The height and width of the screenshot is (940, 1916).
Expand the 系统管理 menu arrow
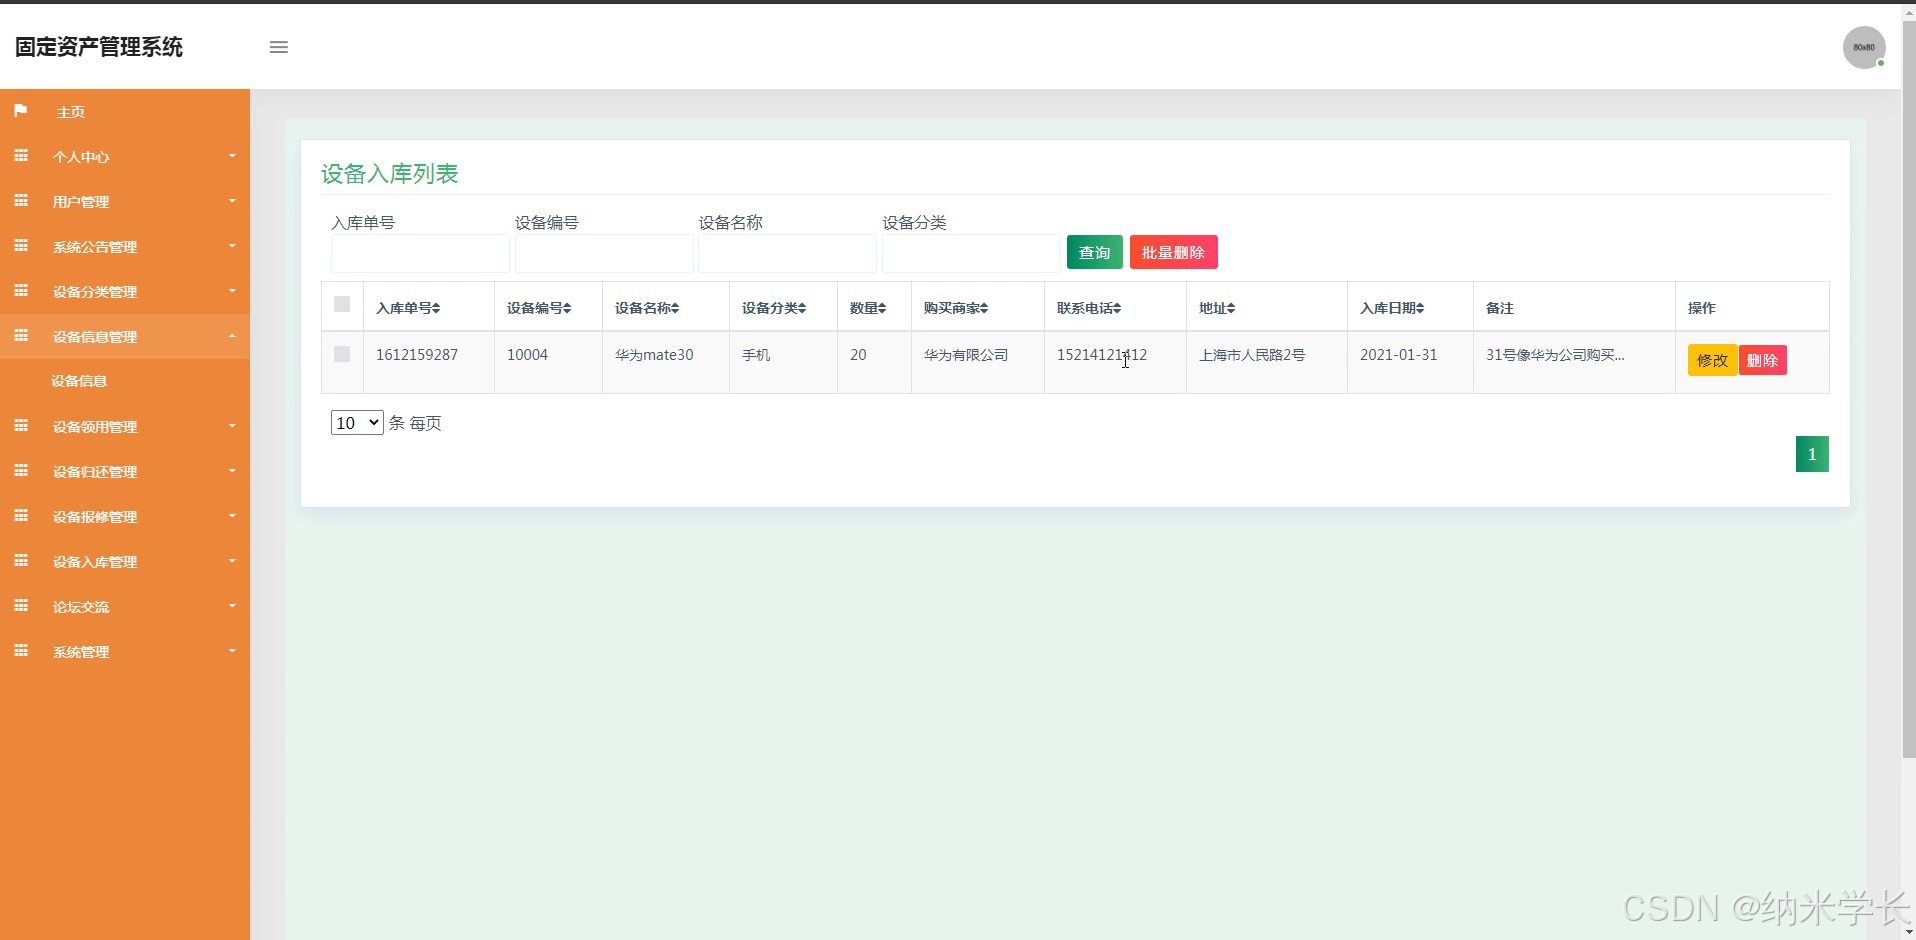[232, 651]
